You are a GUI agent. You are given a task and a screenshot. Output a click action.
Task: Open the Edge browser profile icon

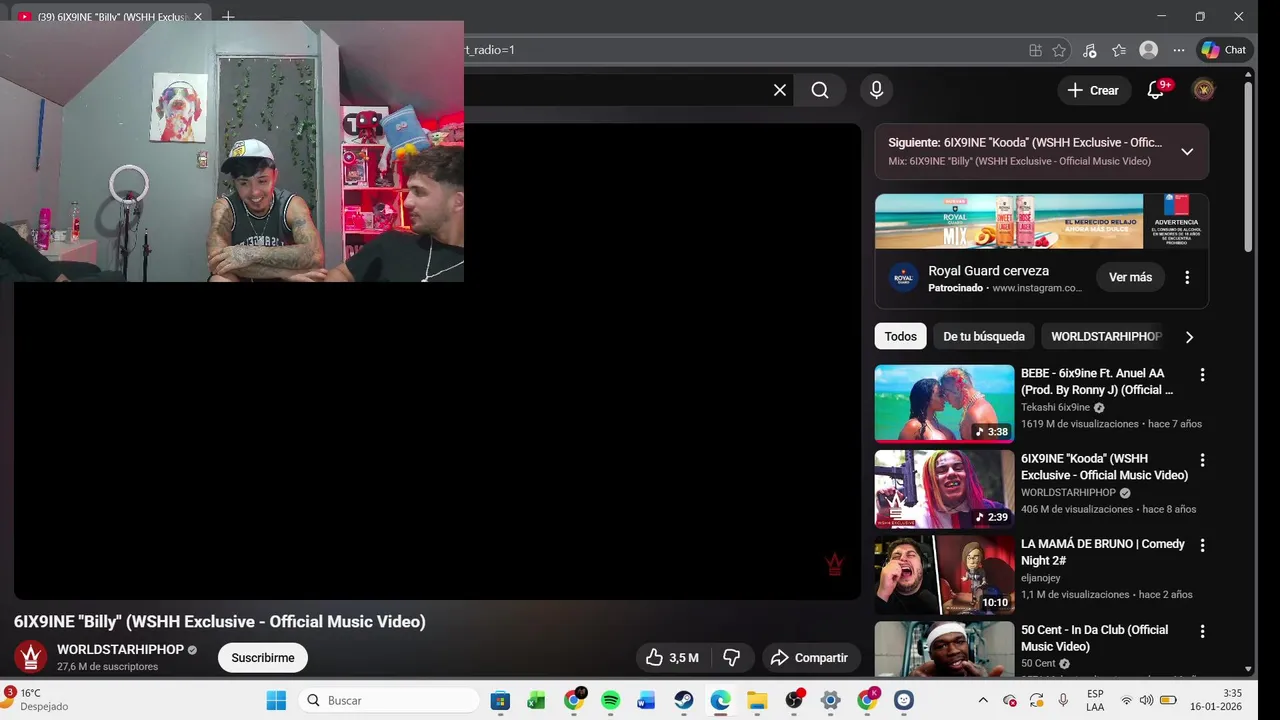point(1149,50)
